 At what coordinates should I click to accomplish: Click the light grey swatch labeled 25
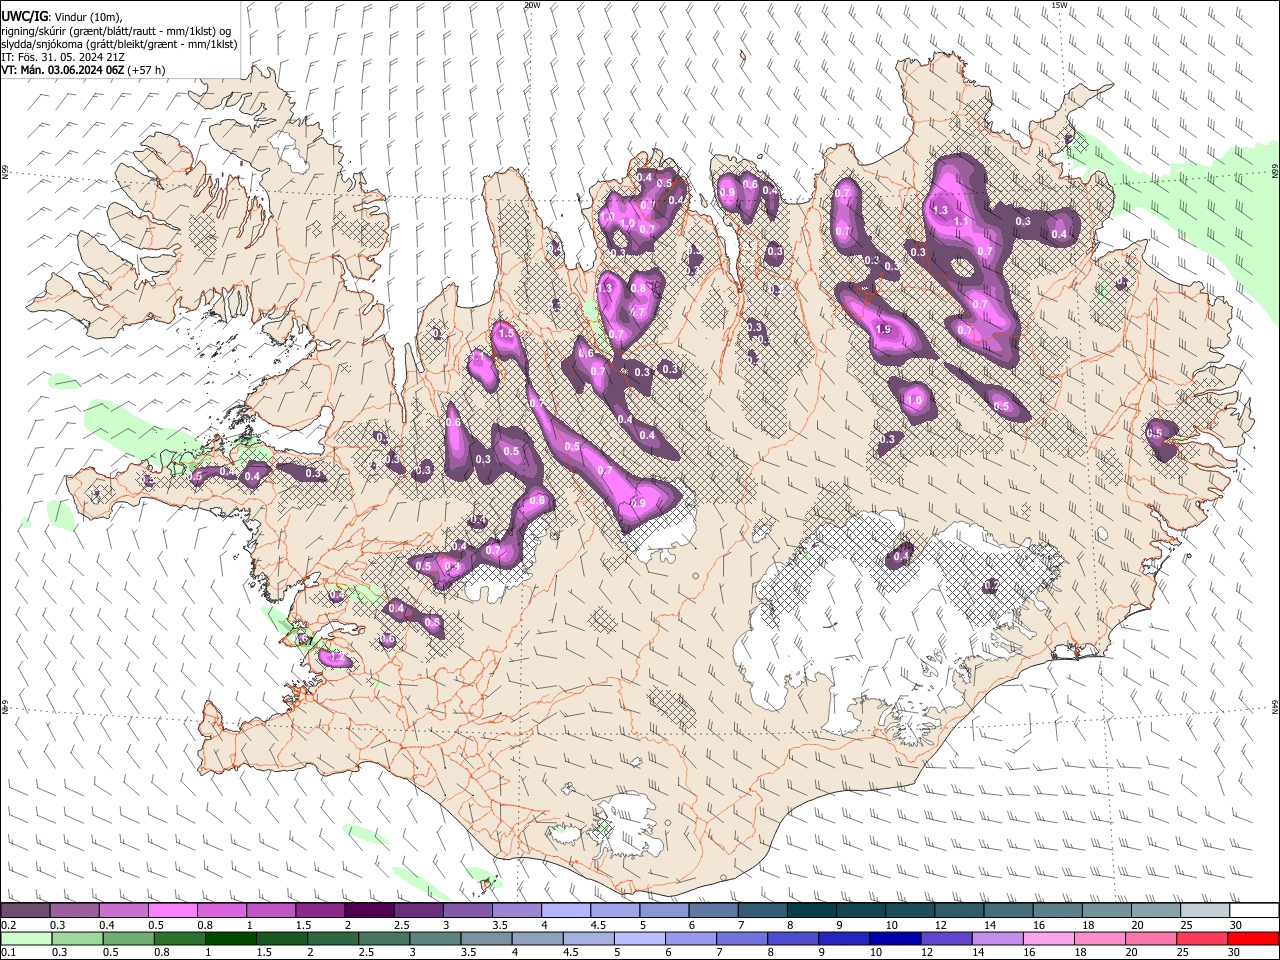tap(1204, 911)
